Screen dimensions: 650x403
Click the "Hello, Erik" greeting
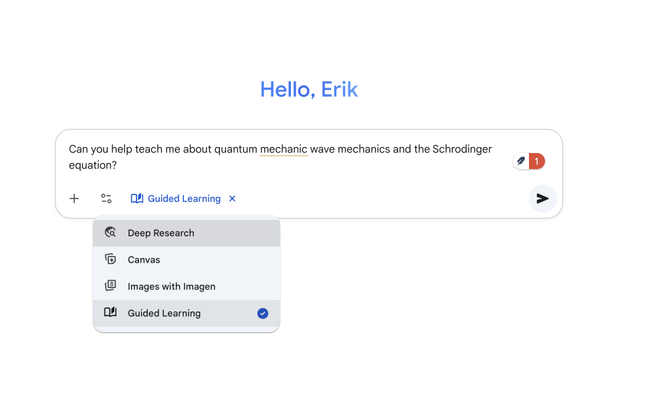point(308,90)
